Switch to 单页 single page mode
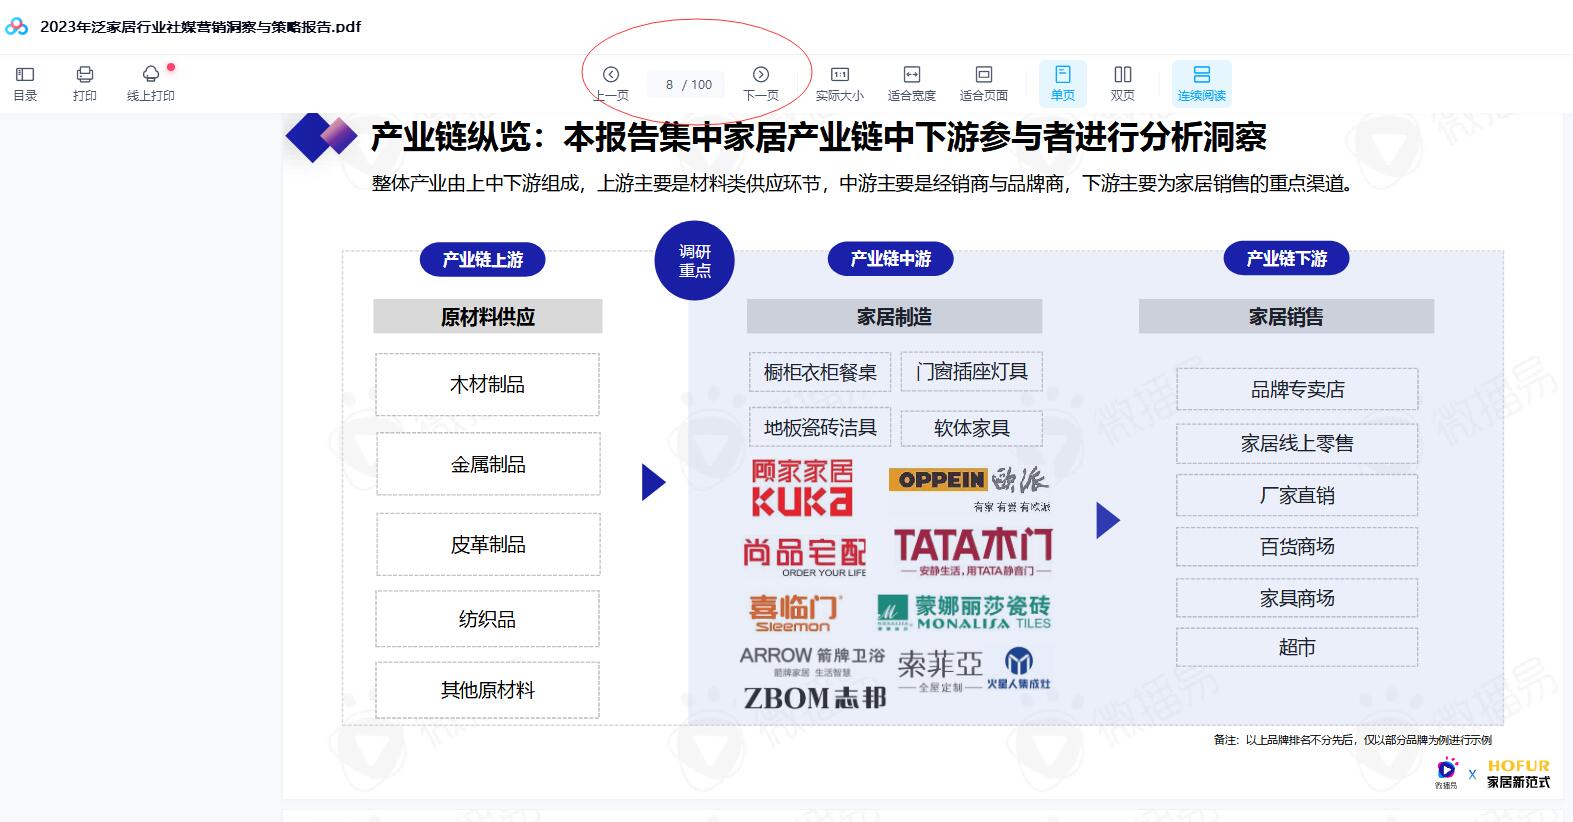 (1063, 83)
